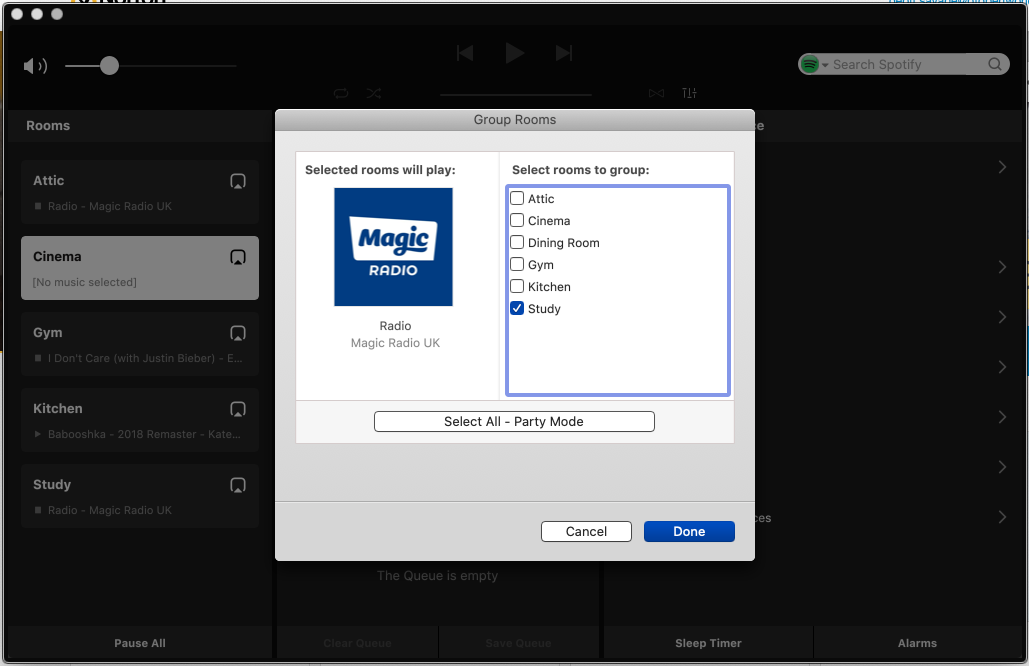Click 'The Queue is empty' text
The width and height of the screenshot is (1029, 666).
point(437,575)
